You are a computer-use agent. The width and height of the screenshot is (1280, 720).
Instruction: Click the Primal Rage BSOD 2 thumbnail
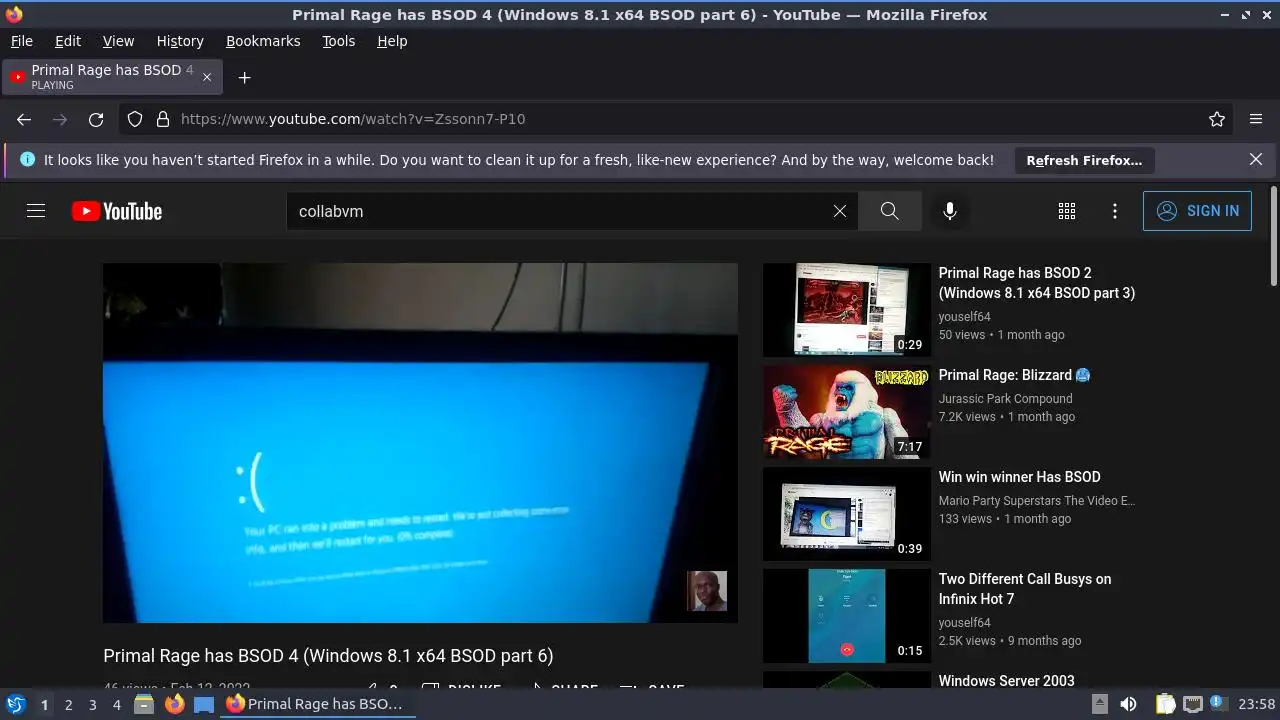pyautogui.click(x=847, y=310)
